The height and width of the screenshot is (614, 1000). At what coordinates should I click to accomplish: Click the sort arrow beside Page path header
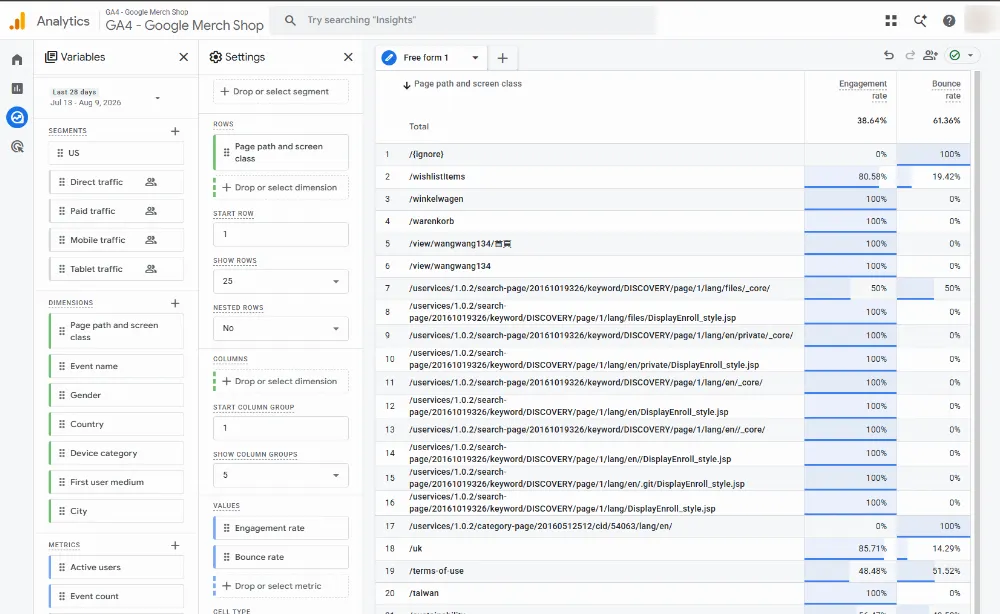point(406,85)
